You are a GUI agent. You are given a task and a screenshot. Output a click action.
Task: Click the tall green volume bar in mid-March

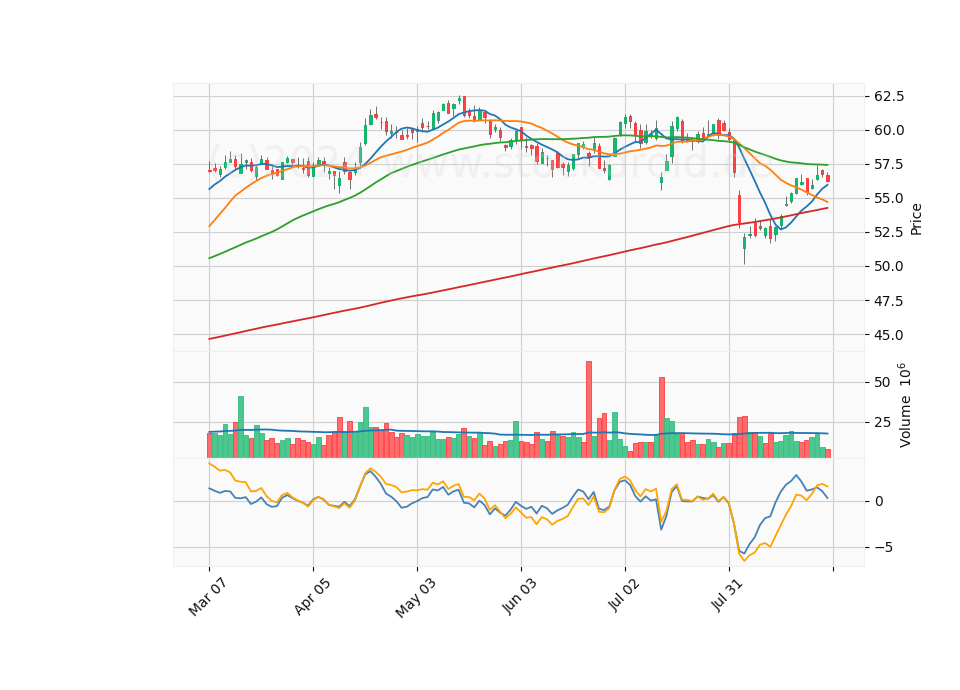click(241, 427)
